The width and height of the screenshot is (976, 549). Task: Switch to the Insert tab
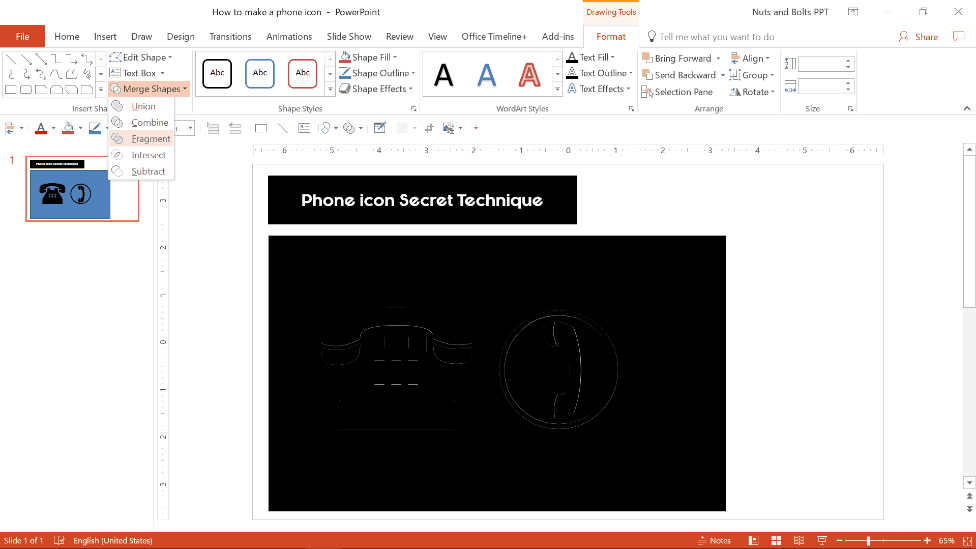coord(105,37)
